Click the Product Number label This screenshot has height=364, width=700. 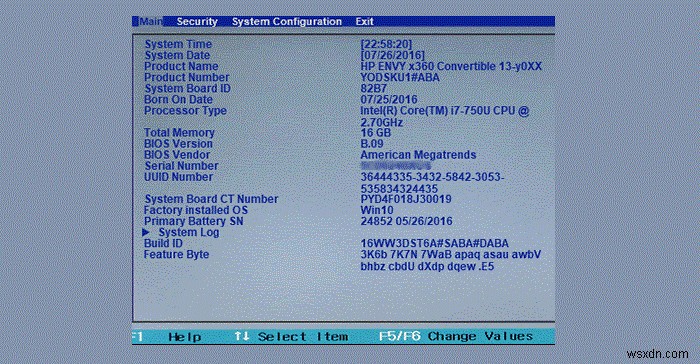187,77
